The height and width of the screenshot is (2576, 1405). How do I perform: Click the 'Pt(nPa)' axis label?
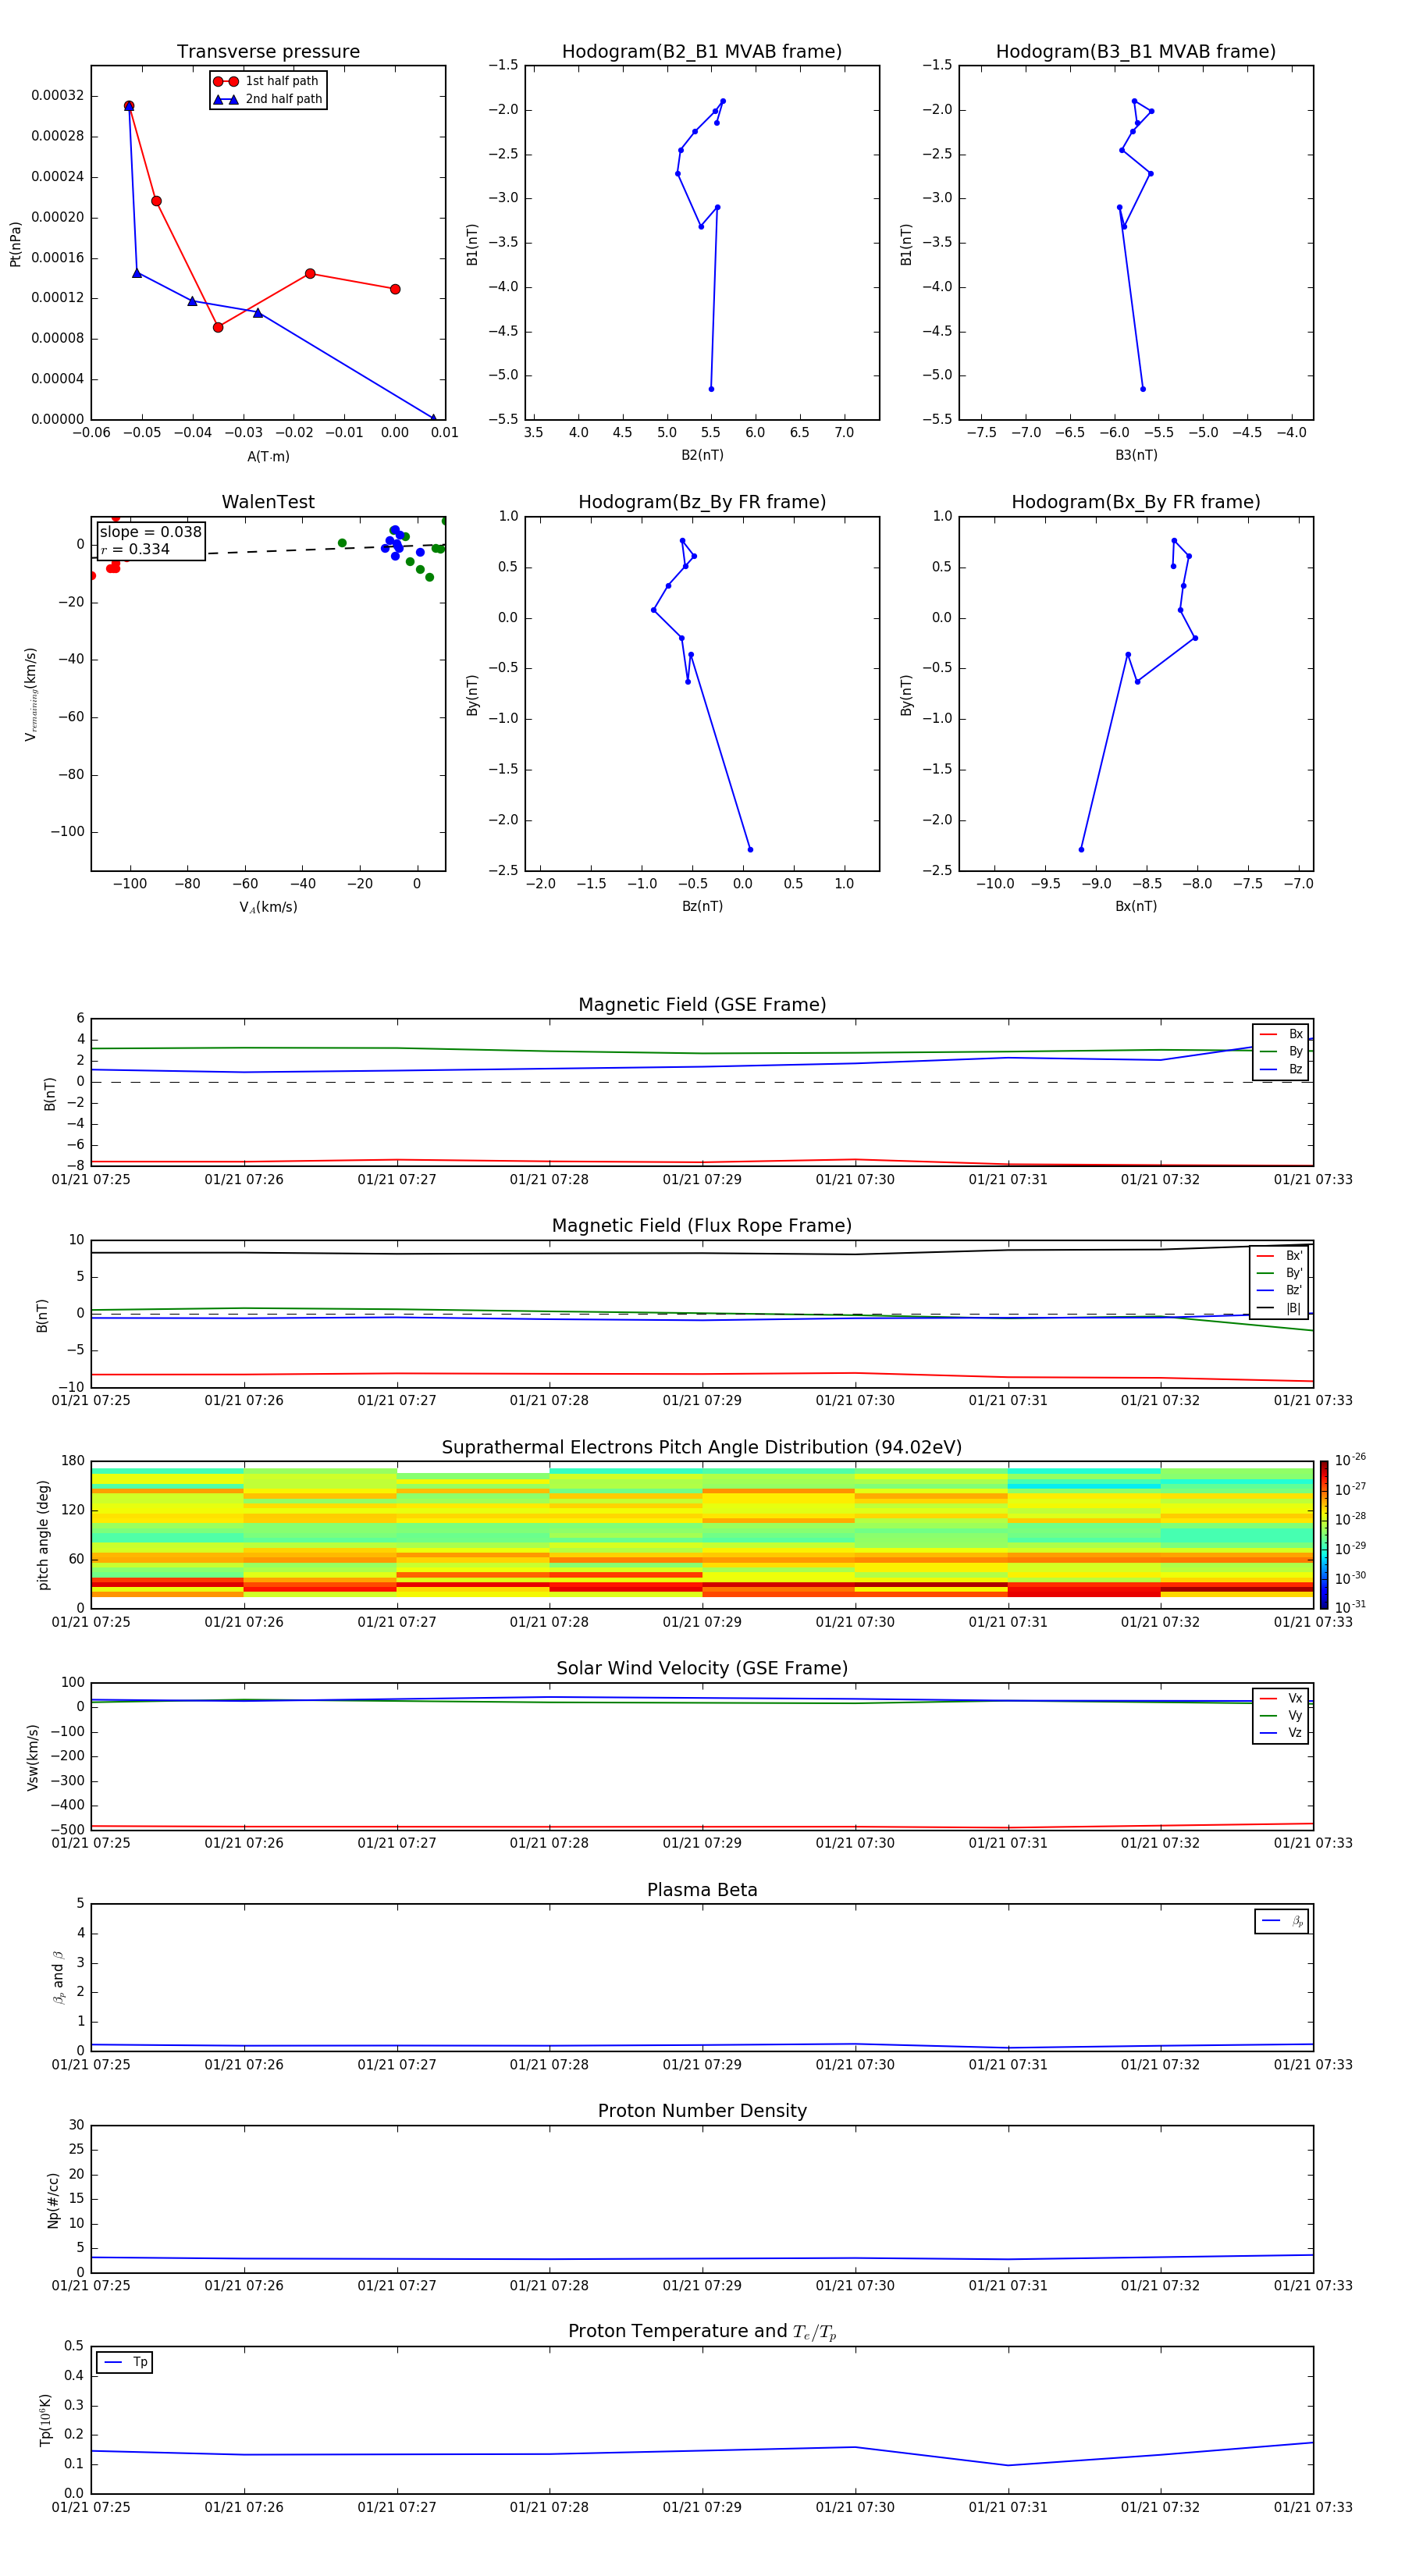[x=15, y=244]
